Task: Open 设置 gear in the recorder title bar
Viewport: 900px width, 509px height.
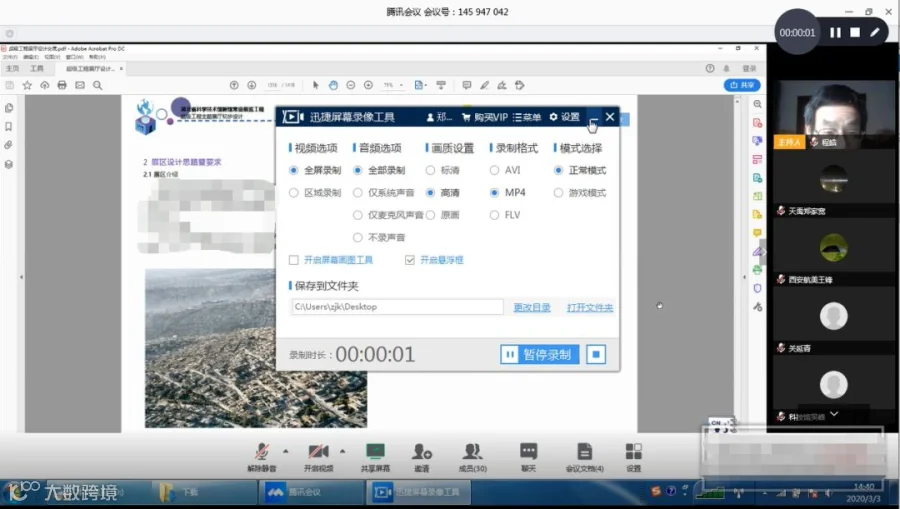Action: 564,117
